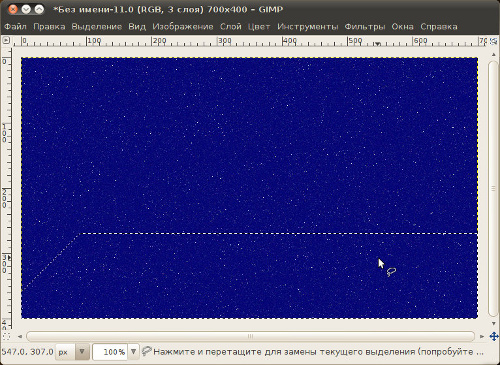Click the 100% zoom input field
The image size is (500, 365).
[110, 352]
